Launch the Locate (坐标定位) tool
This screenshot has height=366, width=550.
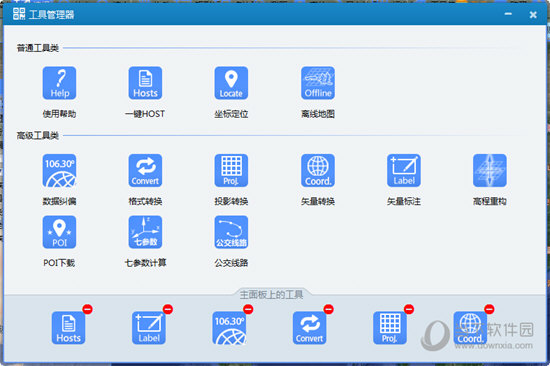pyautogui.click(x=231, y=83)
